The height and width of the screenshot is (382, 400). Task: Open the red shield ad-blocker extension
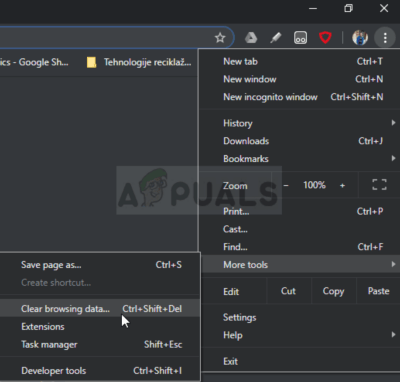325,38
